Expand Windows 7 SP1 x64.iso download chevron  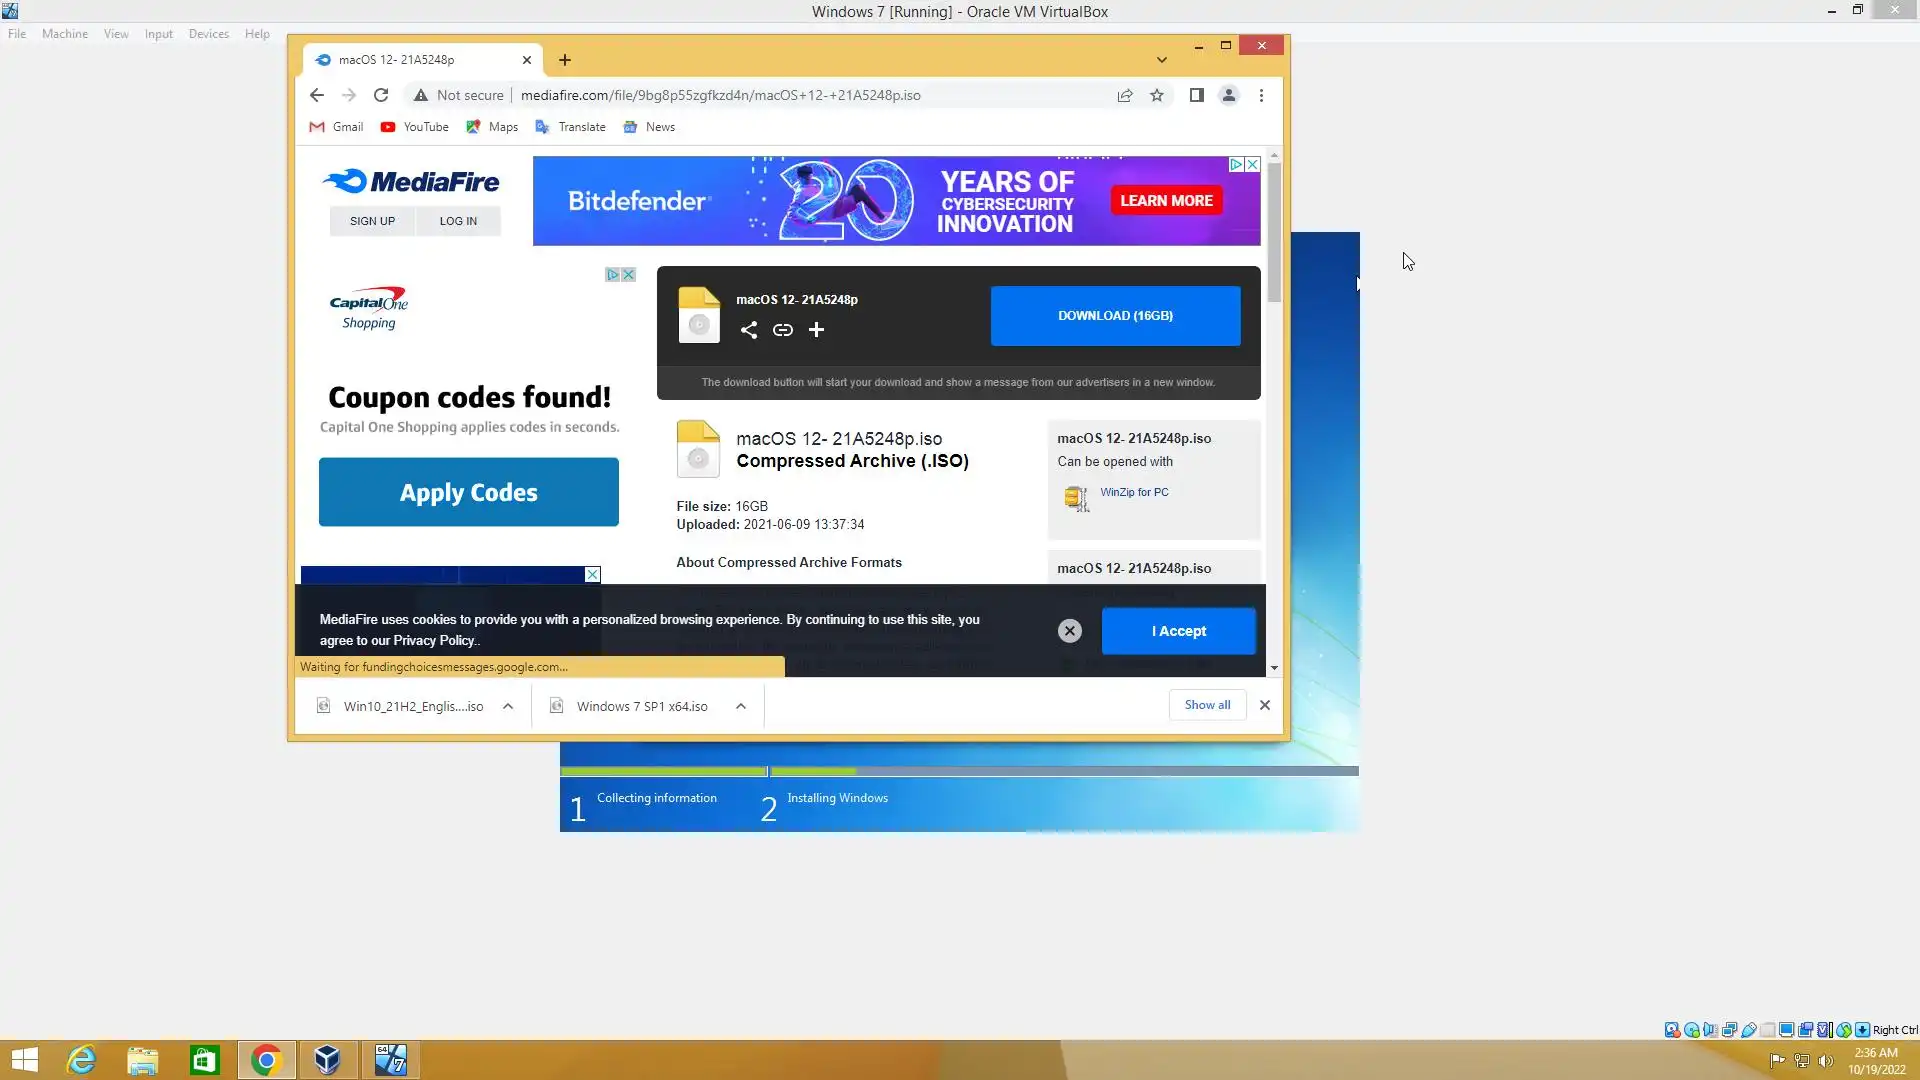pyautogui.click(x=741, y=706)
